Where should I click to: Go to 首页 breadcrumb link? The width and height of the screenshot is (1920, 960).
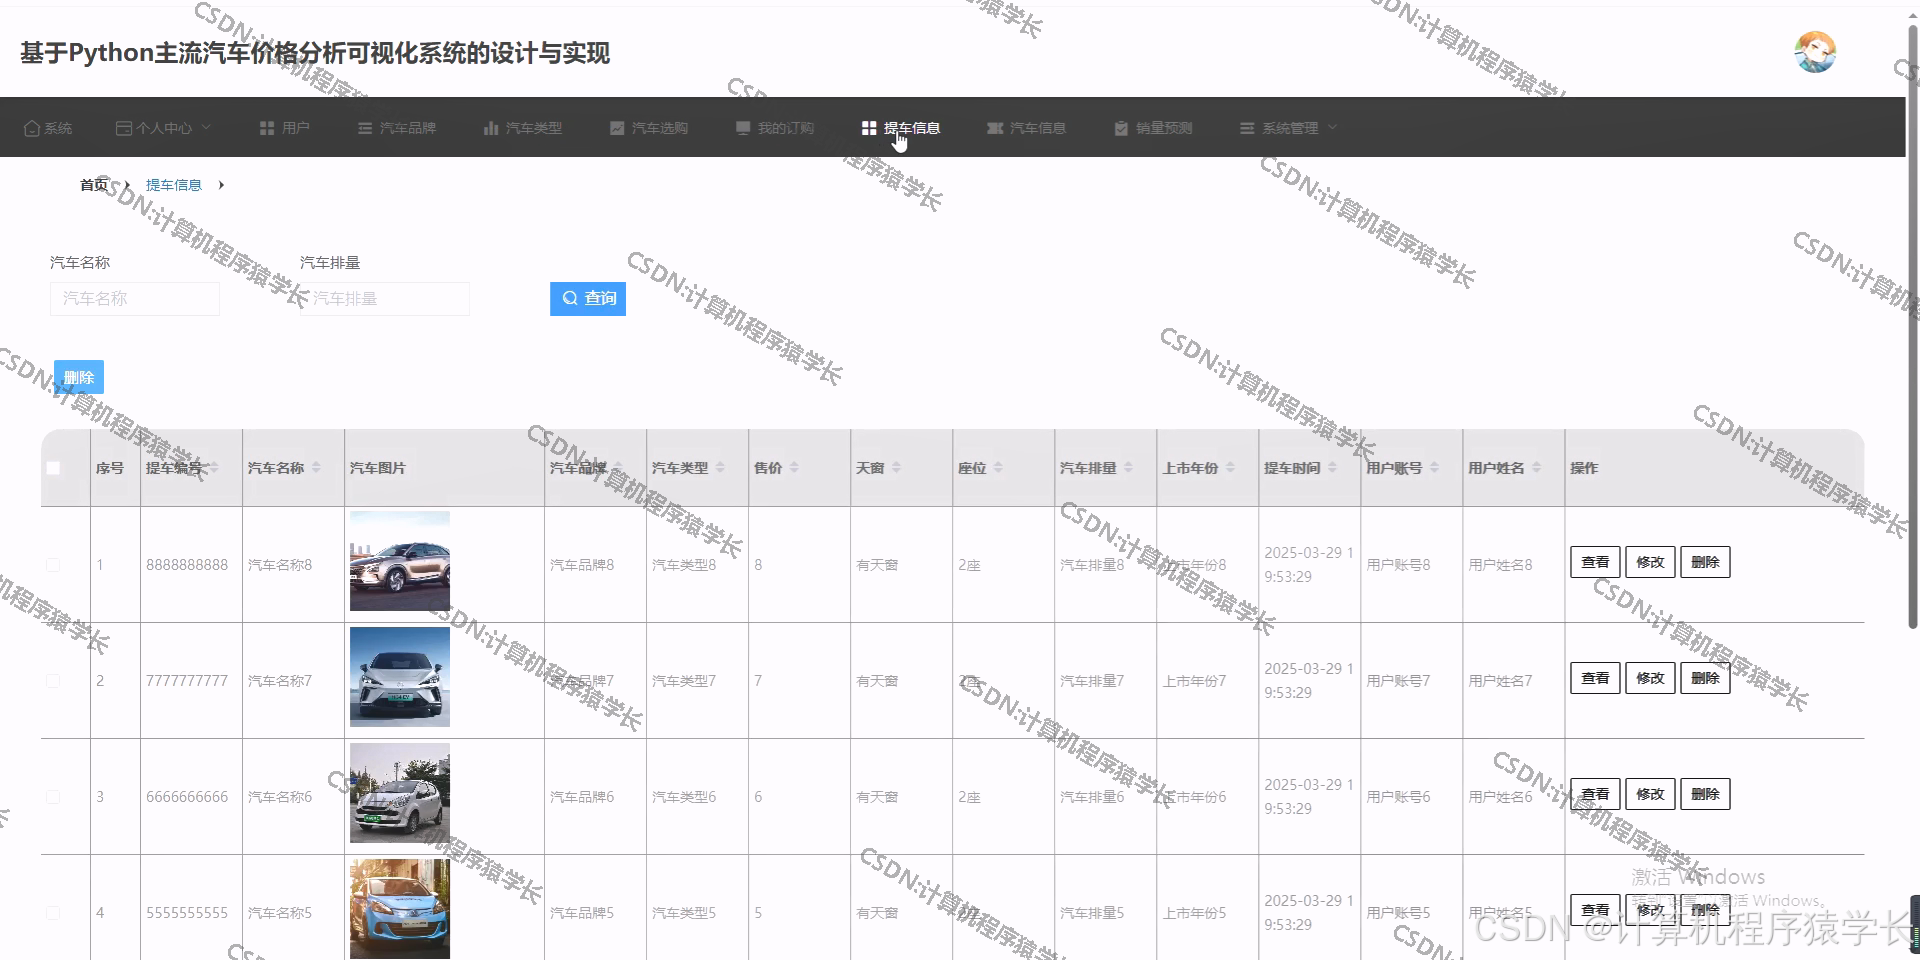94,185
